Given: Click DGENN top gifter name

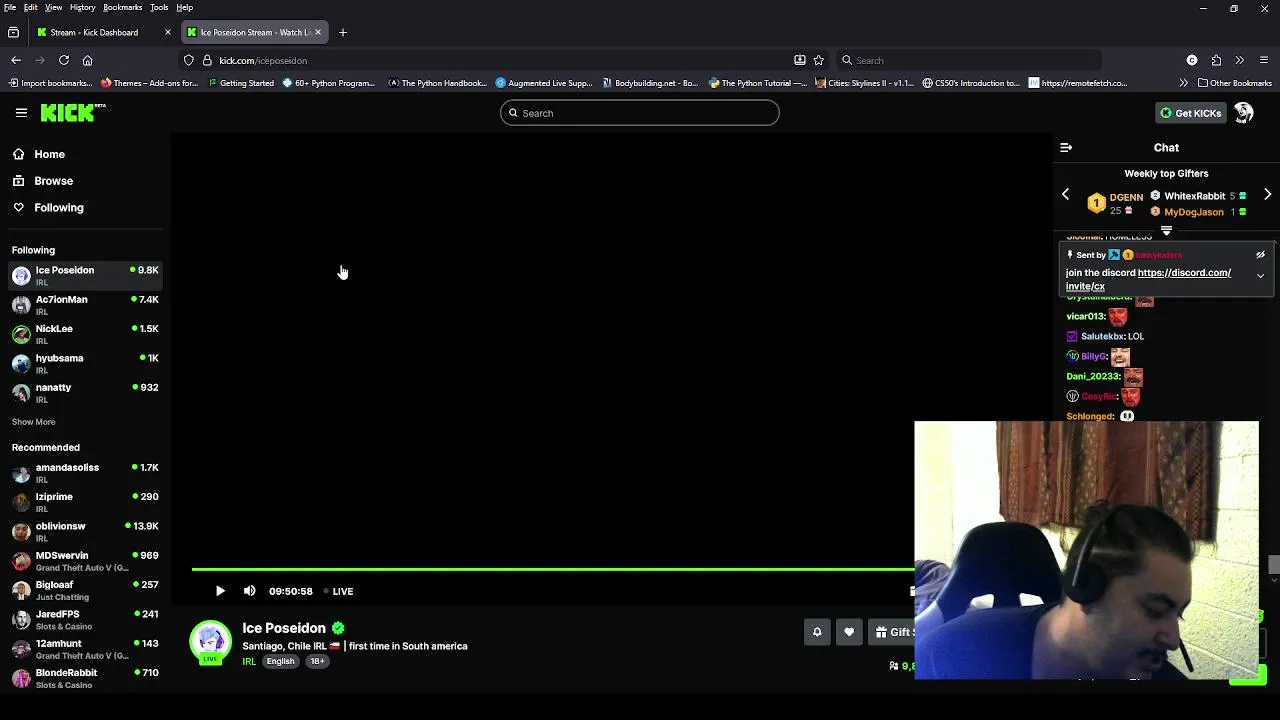Looking at the screenshot, I should [1126, 198].
